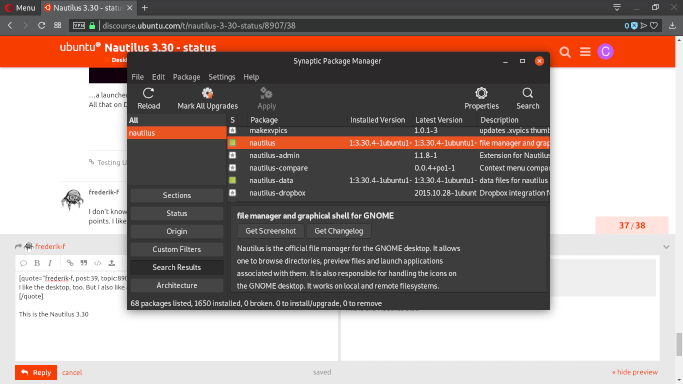Image resolution: width=683 pixels, height=384 pixels.
Task: Click the Status filter button
Action: (177, 213)
